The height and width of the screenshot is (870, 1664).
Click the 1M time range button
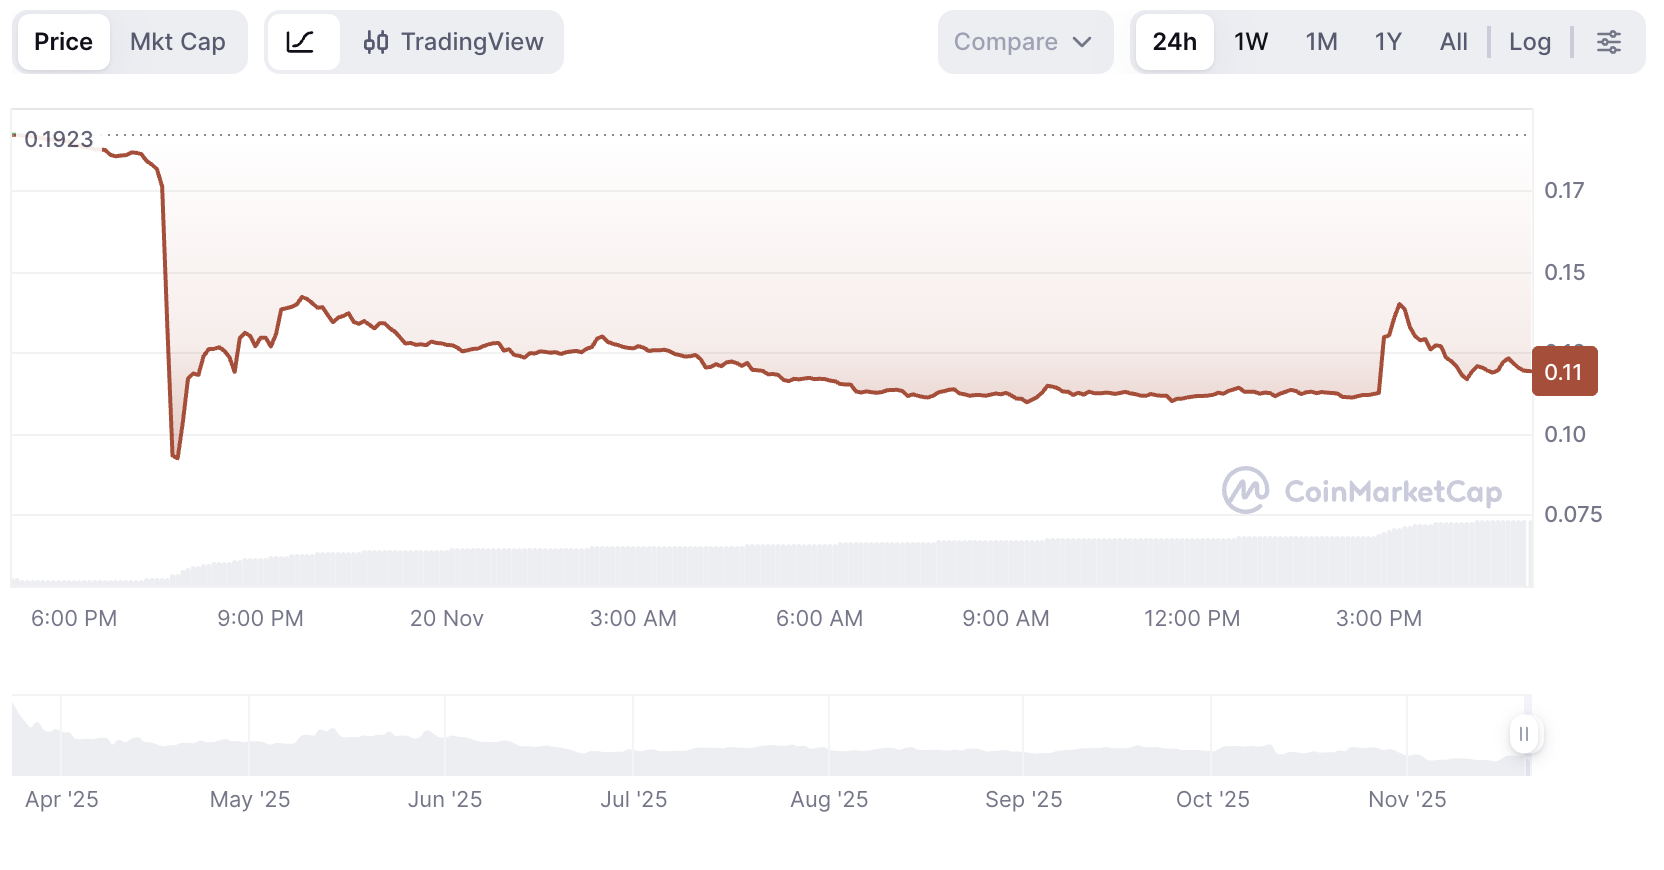click(1321, 41)
